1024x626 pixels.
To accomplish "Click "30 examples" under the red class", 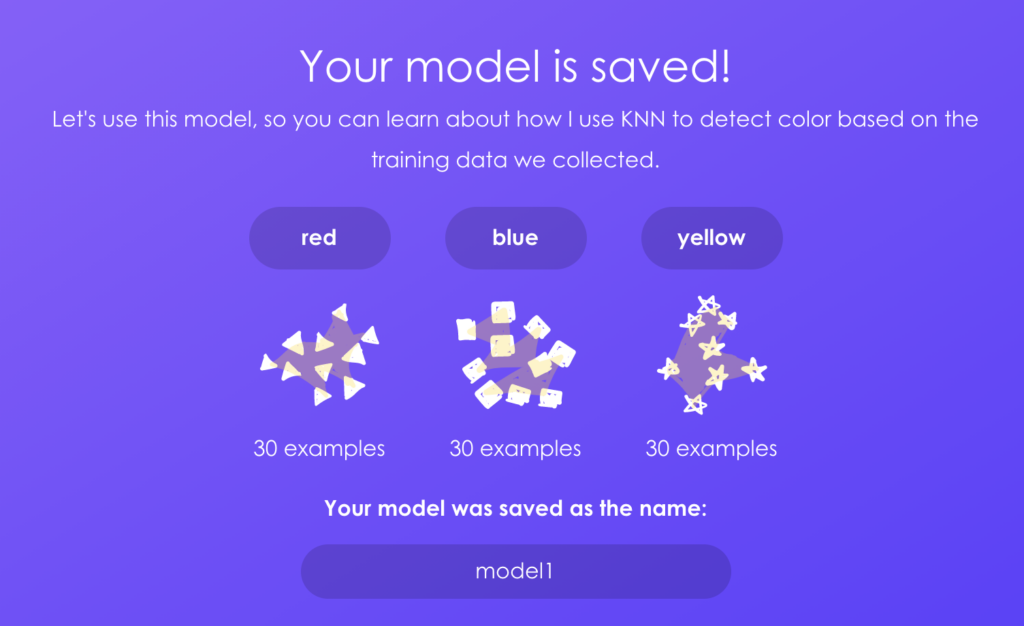I will point(319,449).
